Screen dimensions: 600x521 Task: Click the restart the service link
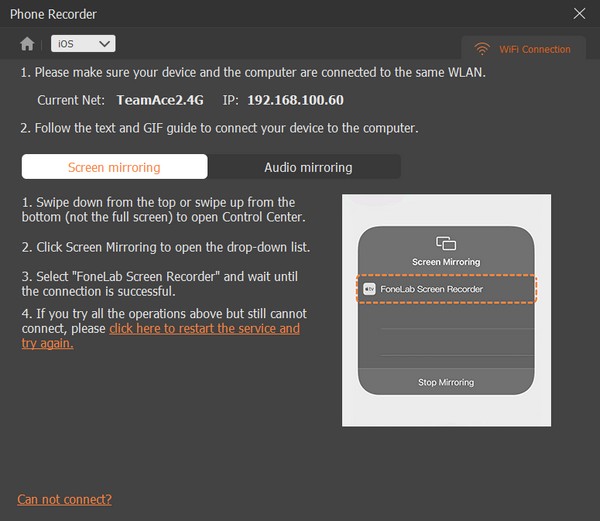pos(161,335)
